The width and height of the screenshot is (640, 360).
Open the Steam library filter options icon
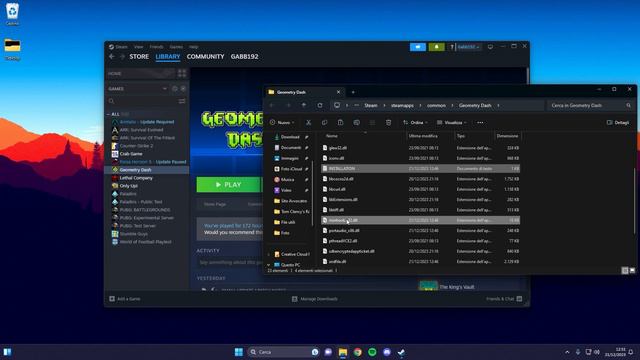point(182,101)
